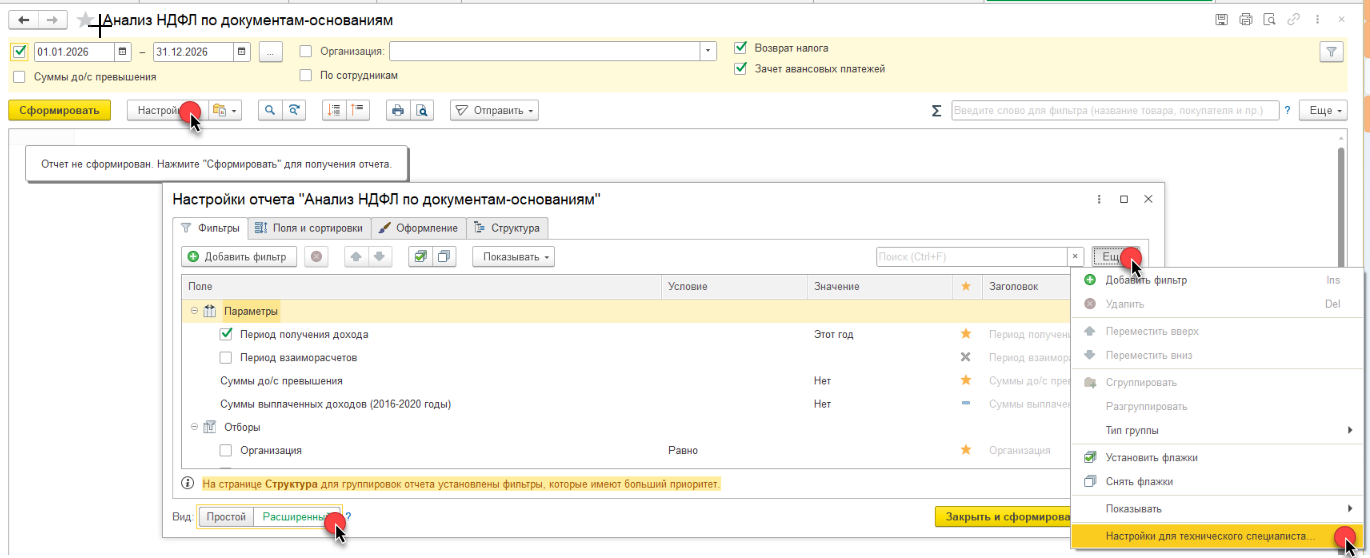
Task: Expand the 'Показывать' dropdown in settings dialog
Action: pos(513,257)
